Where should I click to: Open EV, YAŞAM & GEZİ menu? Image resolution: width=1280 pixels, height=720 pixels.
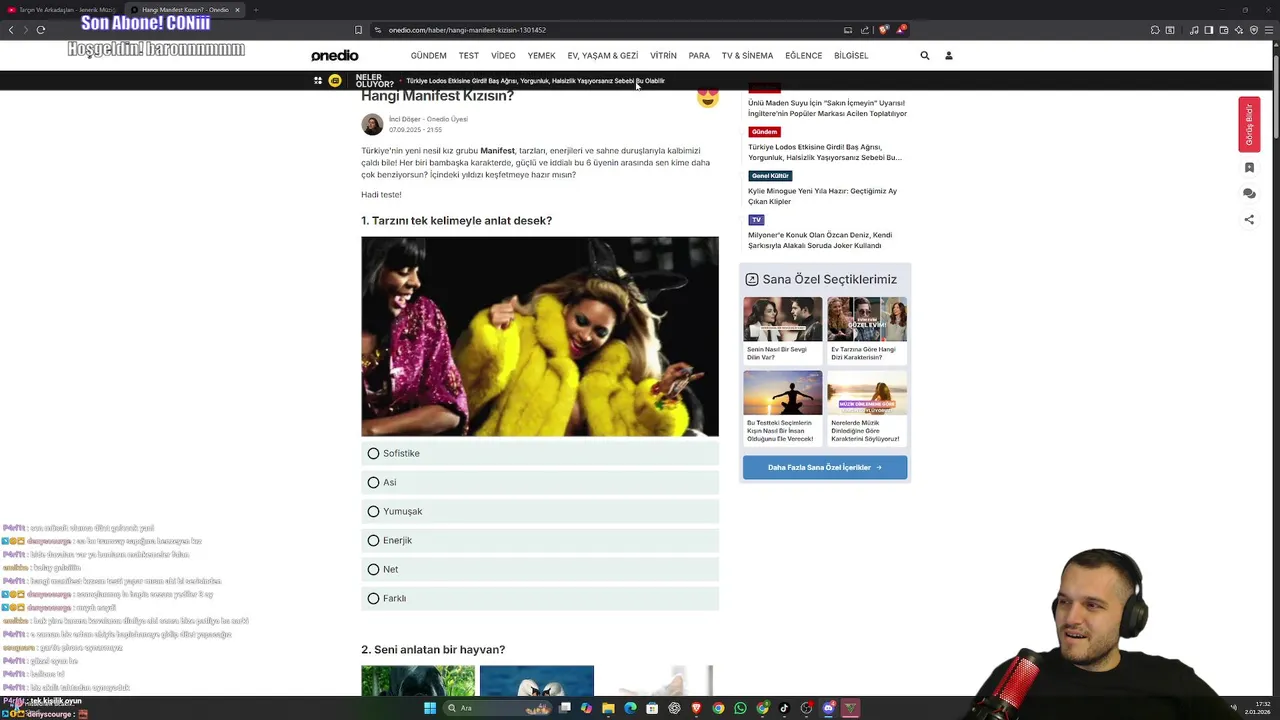(x=603, y=56)
